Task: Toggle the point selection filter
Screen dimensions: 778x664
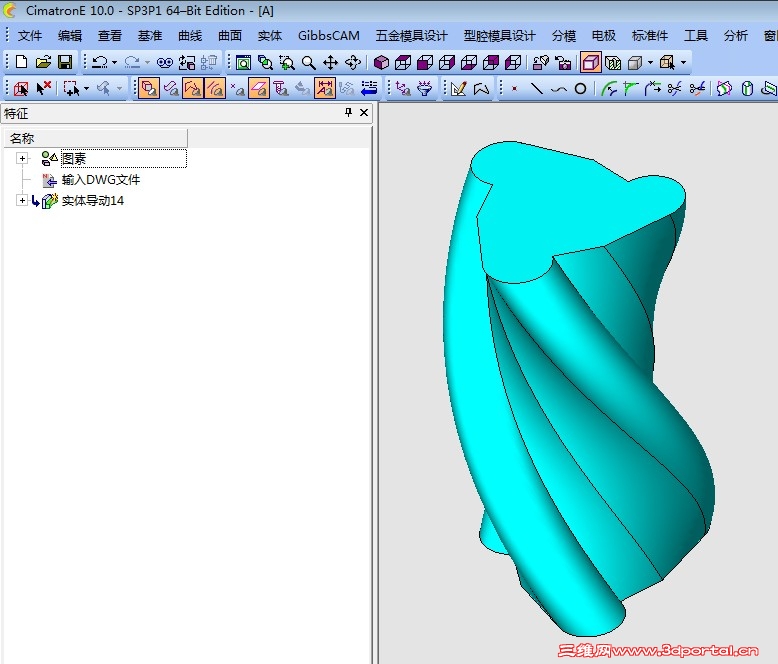Action: [238, 89]
